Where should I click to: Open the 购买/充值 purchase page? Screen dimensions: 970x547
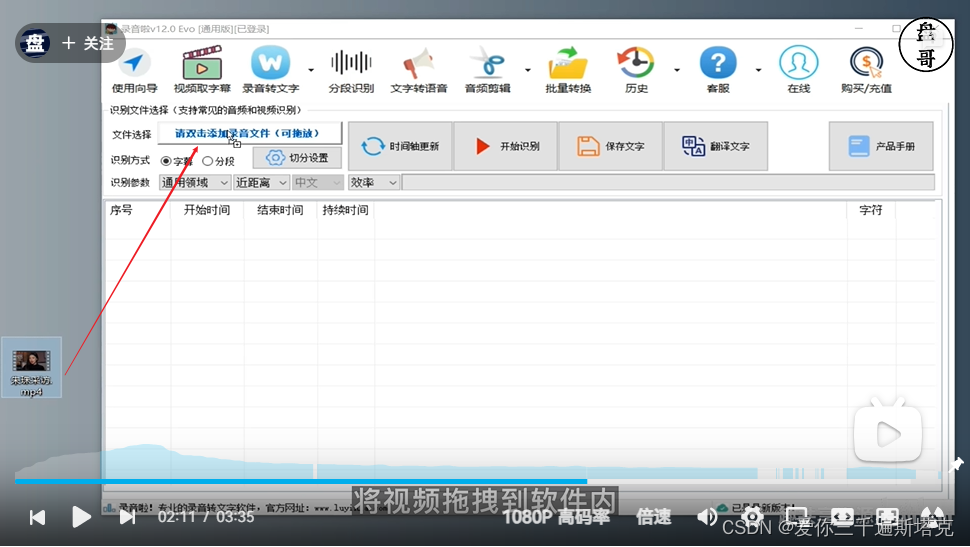866,70
